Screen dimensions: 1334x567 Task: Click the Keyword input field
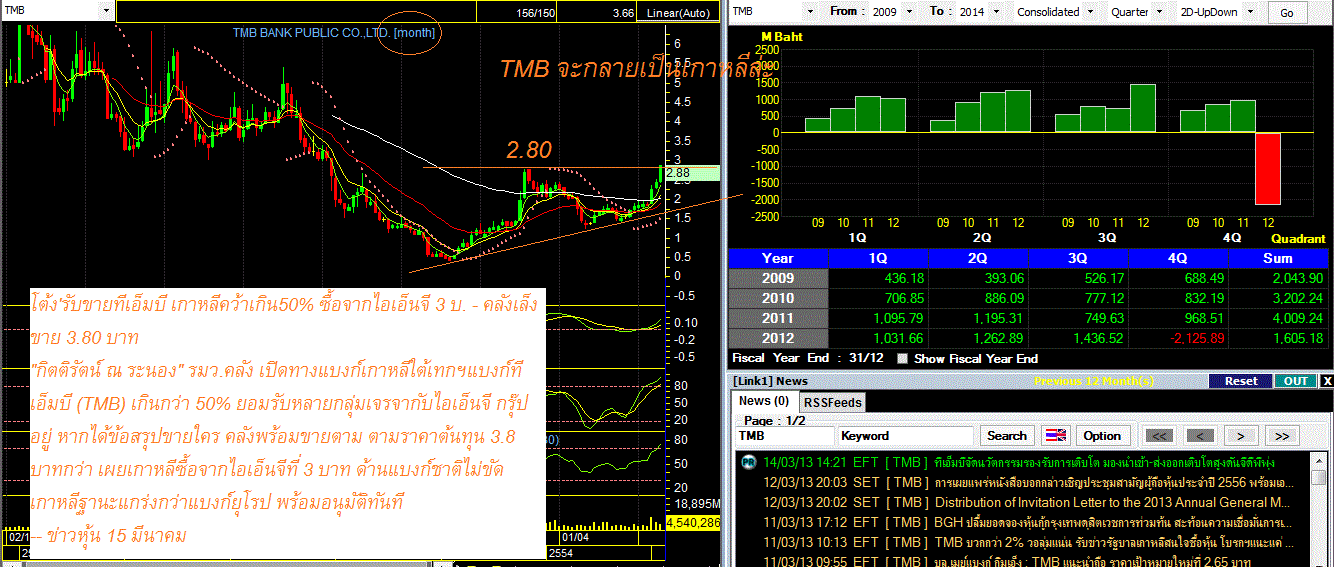[905, 436]
